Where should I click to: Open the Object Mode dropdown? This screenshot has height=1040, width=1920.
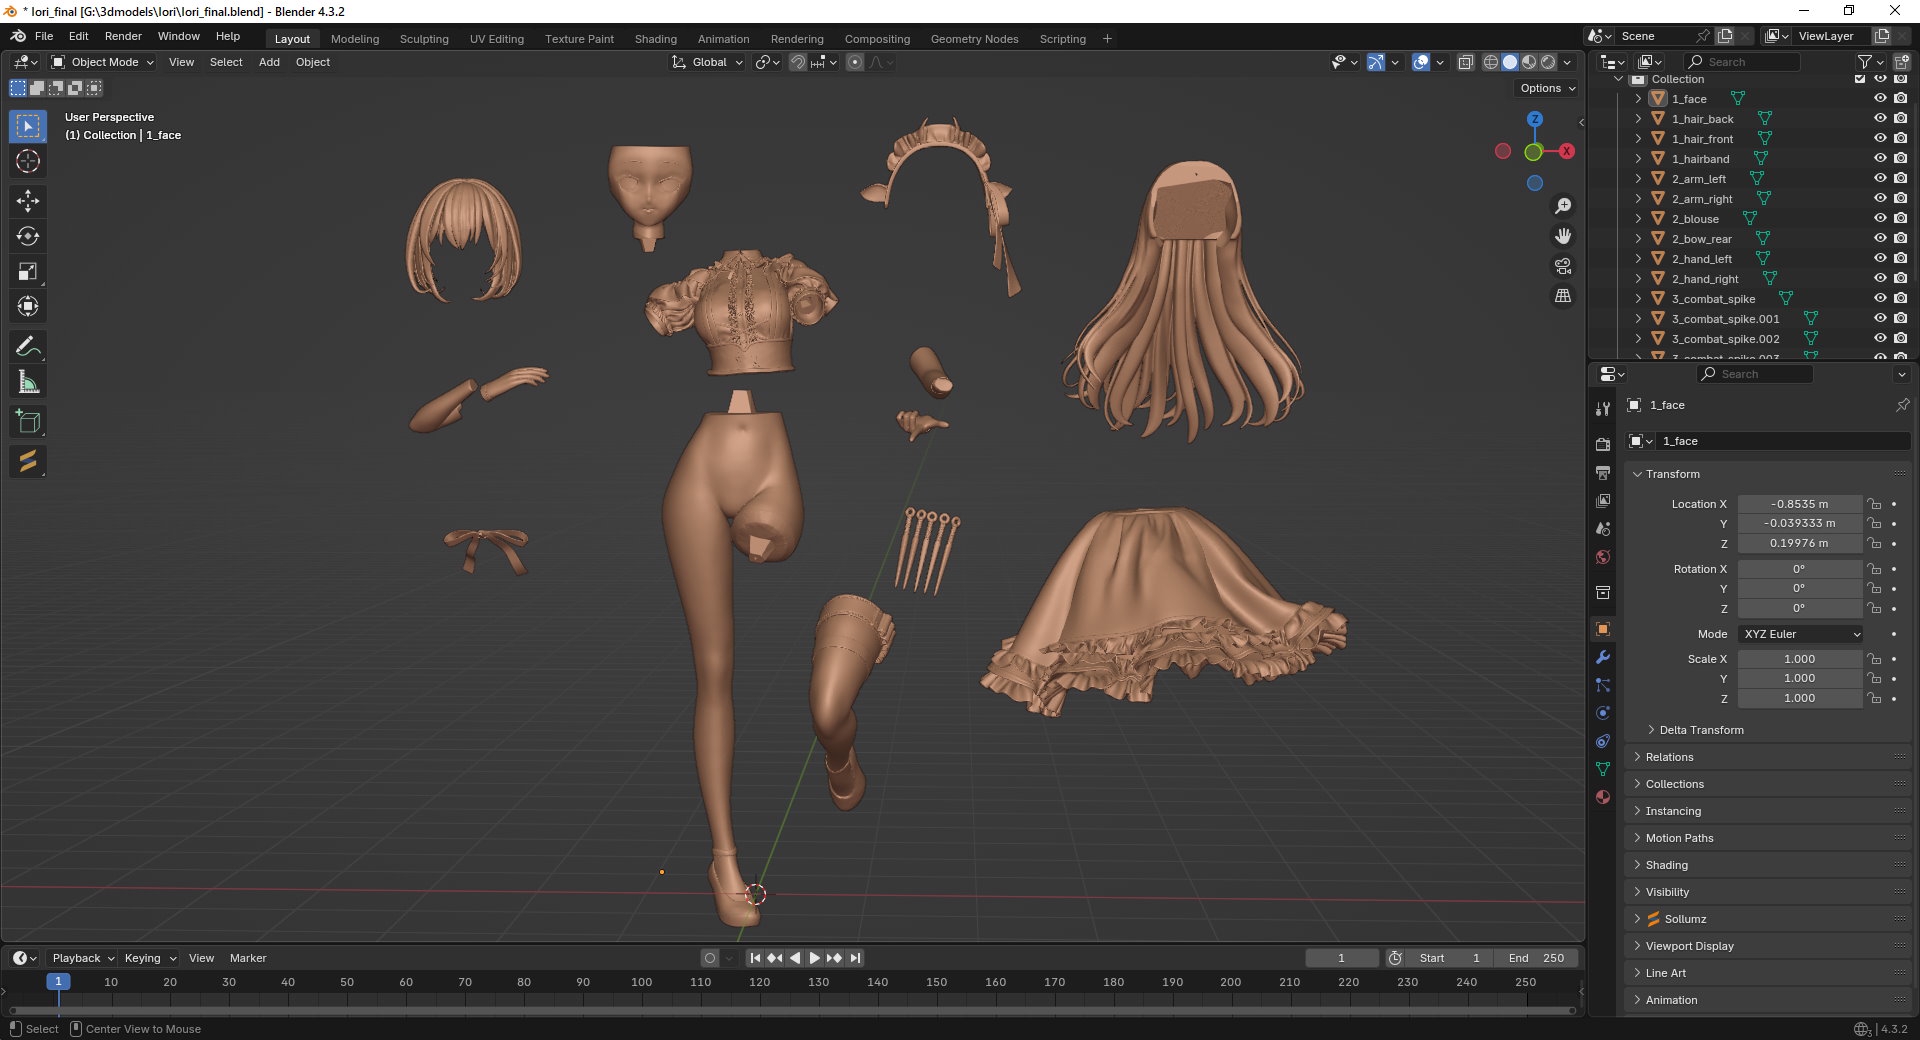104,62
